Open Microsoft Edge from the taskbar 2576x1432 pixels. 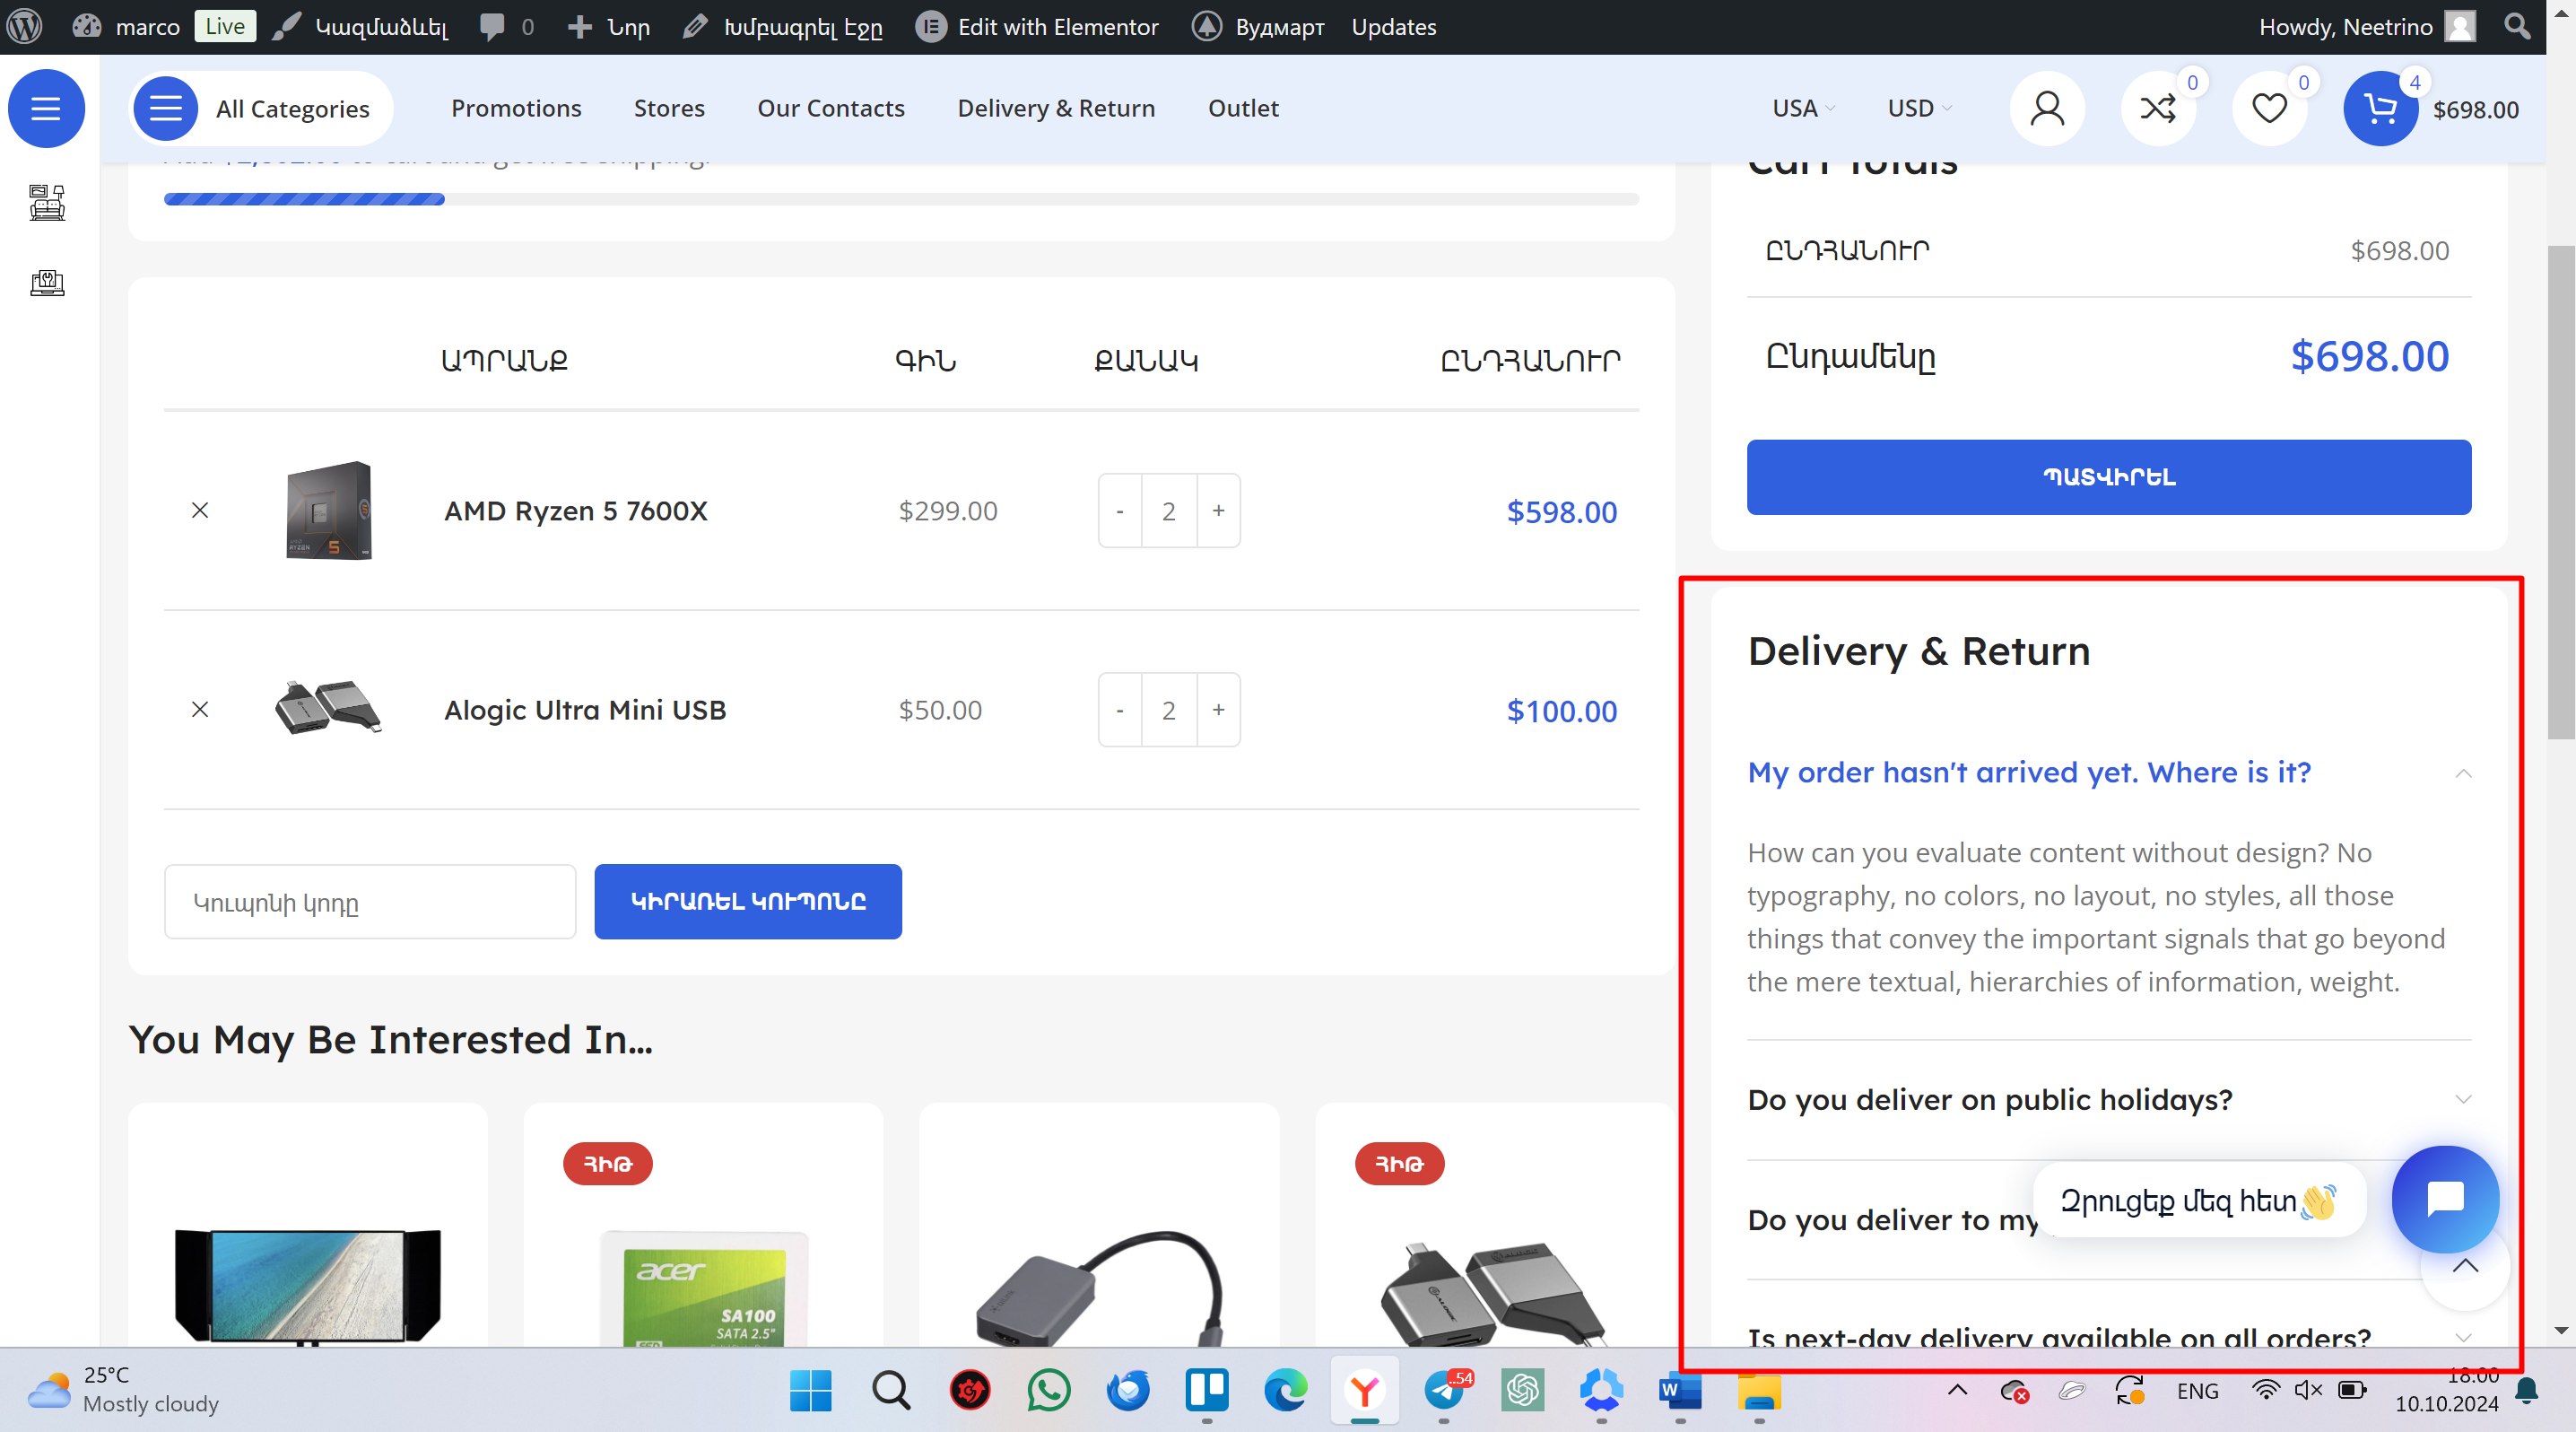tap(1285, 1390)
